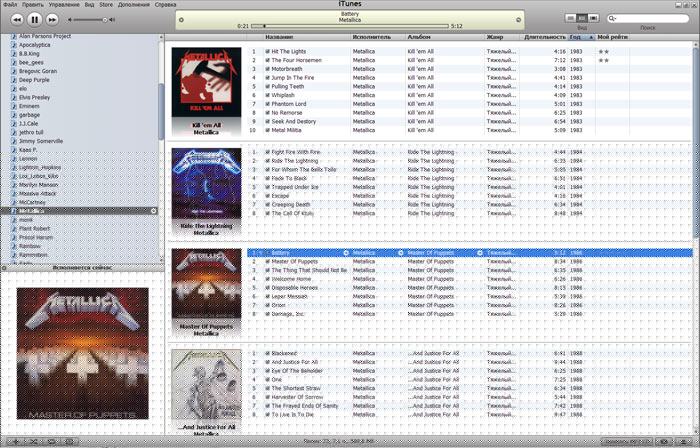The width and height of the screenshot is (700, 448).
Task: Uncheck the Whiplash song checkbox
Action: (267, 95)
